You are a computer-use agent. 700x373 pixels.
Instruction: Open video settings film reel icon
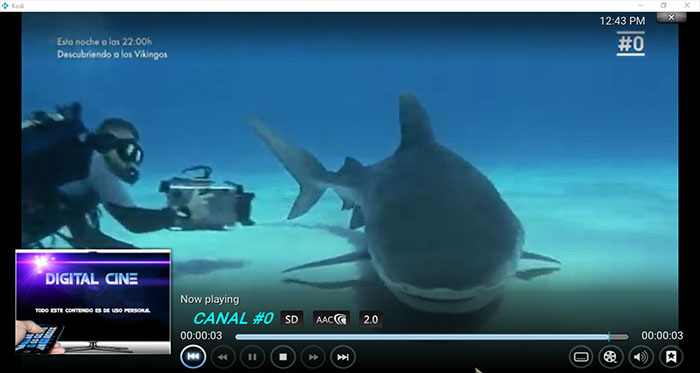coord(611,357)
